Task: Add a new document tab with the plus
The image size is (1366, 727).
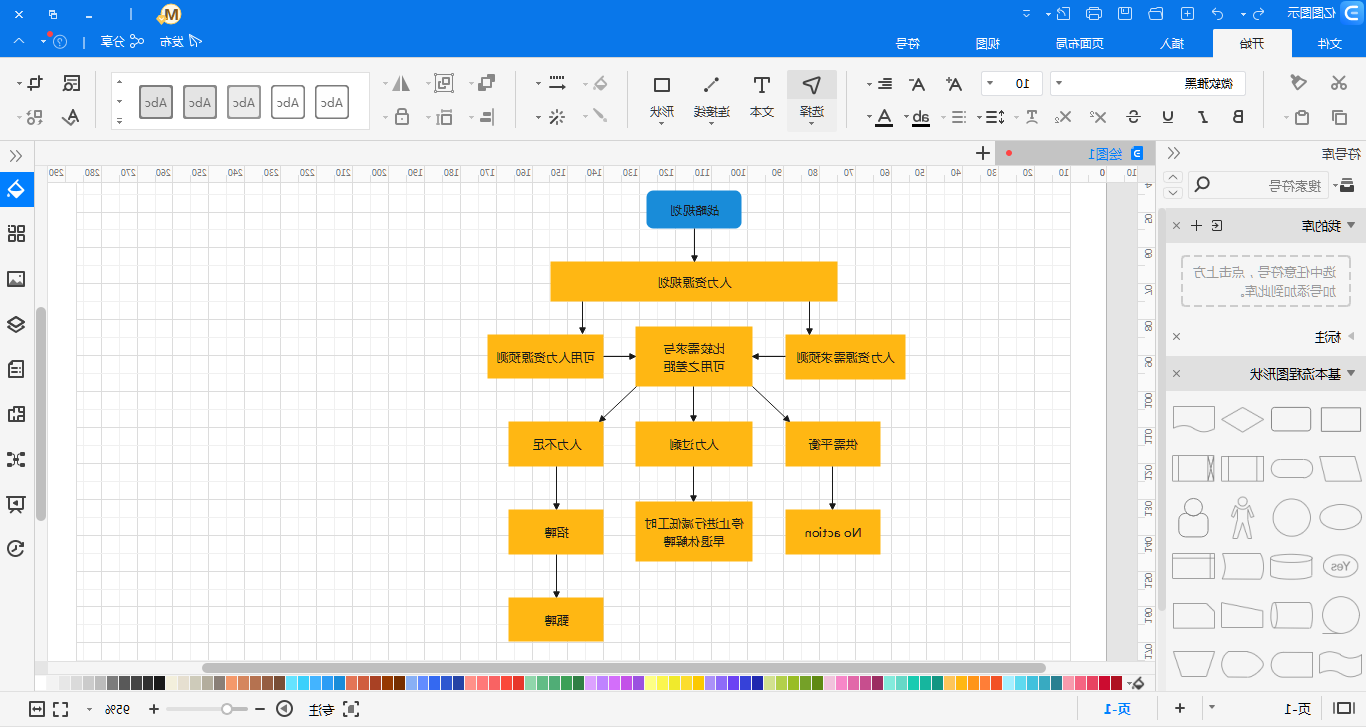Action: (983, 153)
